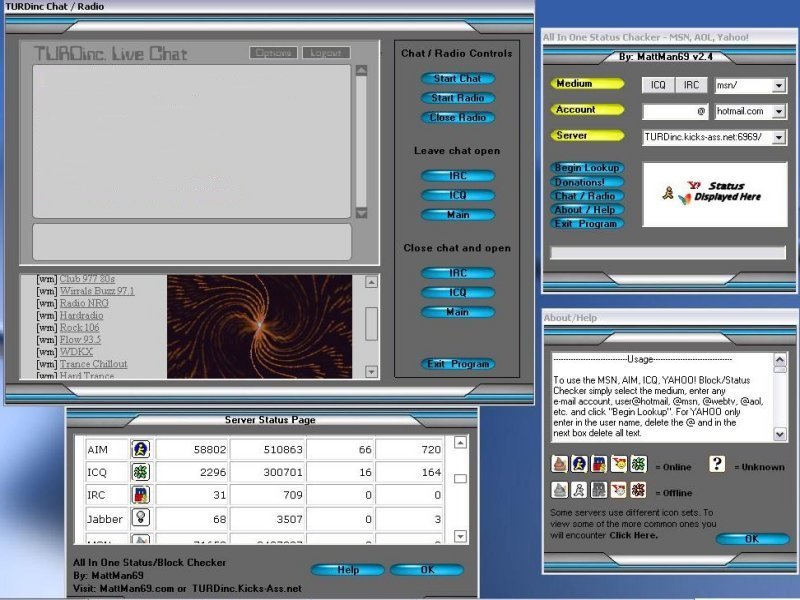Click the chat message entry box
The image size is (800, 600).
[x=192, y=242]
